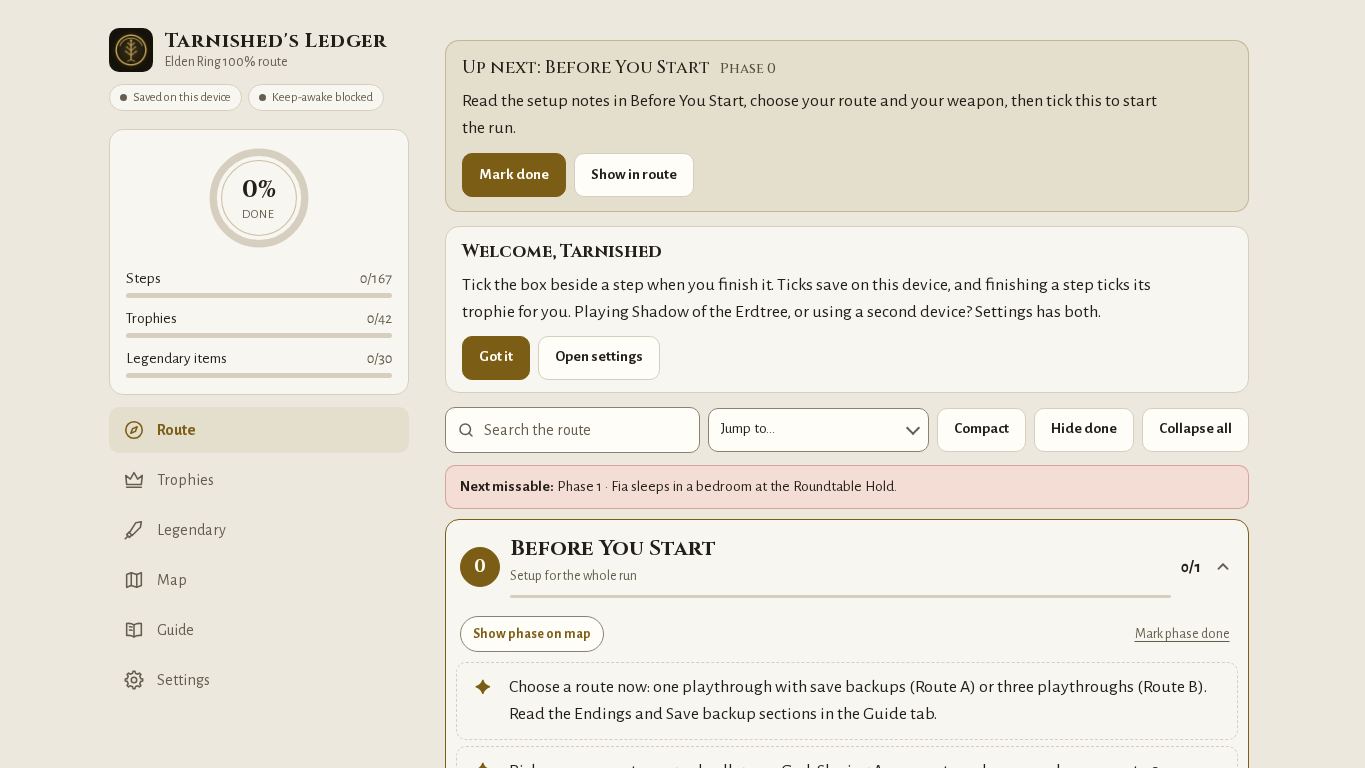The height and width of the screenshot is (768, 1365).
Task: Click the compass icon beside Route
Action: (134, 430)
